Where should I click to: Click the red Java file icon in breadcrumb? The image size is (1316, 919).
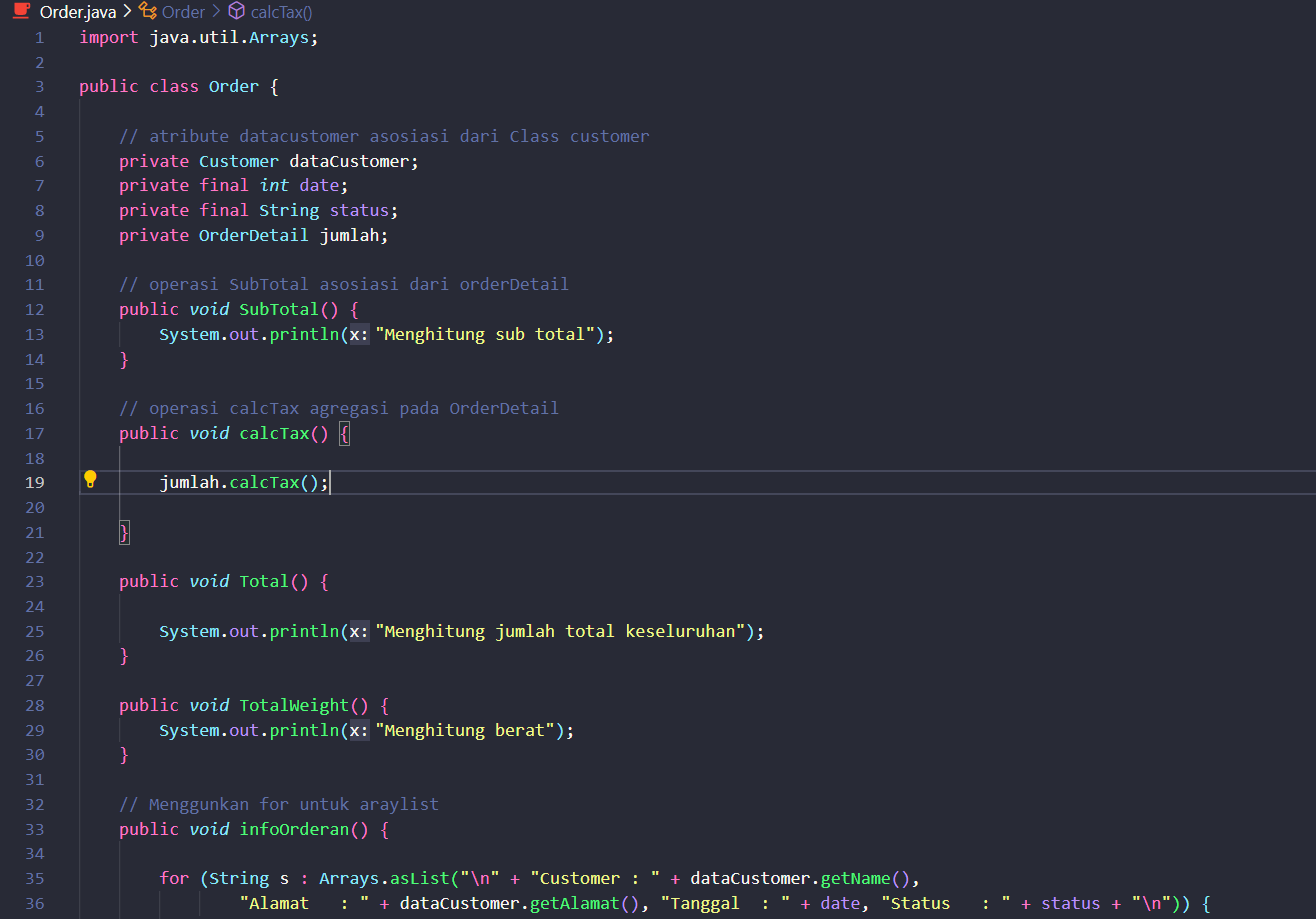(22, 12)
